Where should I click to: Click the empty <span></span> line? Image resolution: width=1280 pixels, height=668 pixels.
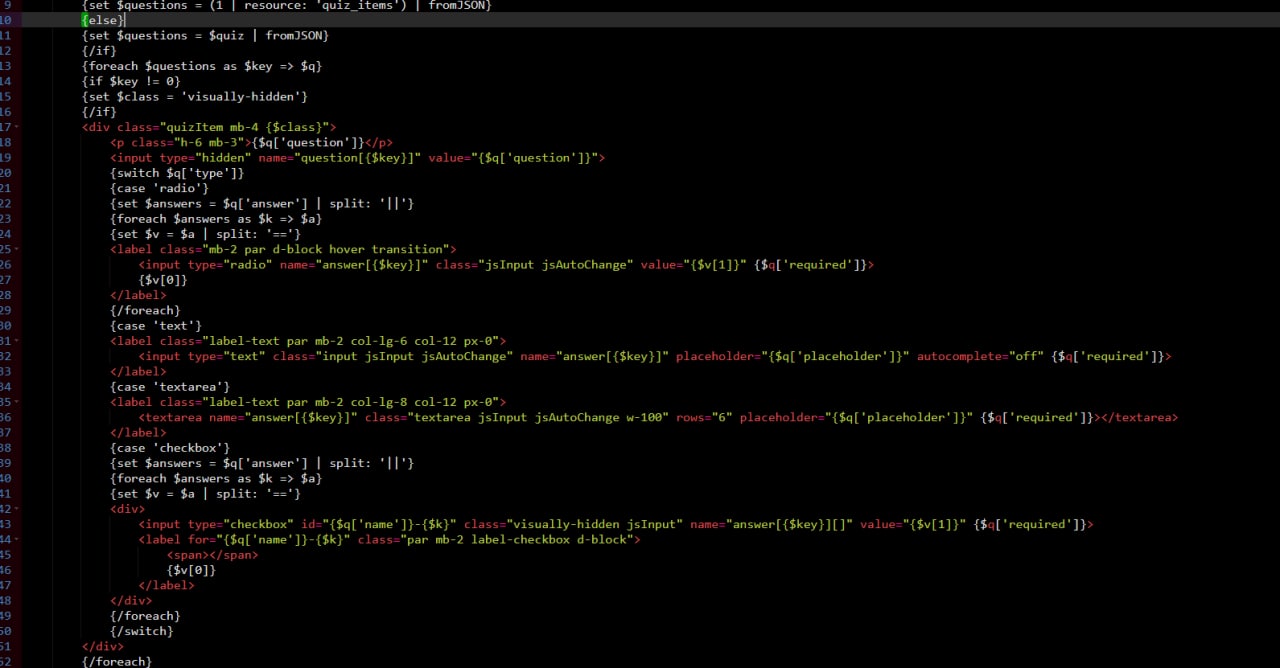pyautogui.click(x=212, y=554)
